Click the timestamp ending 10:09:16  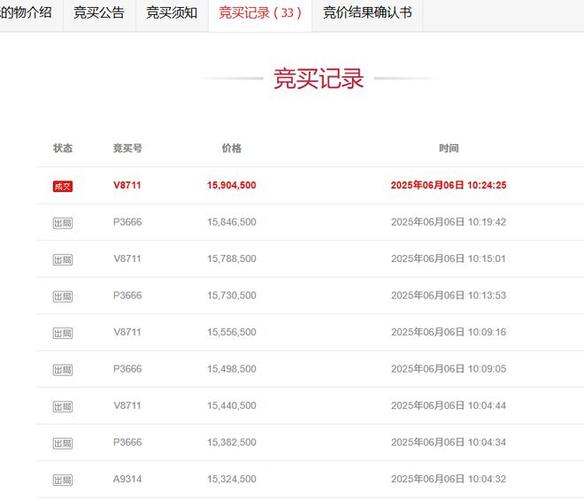[448, 332]
